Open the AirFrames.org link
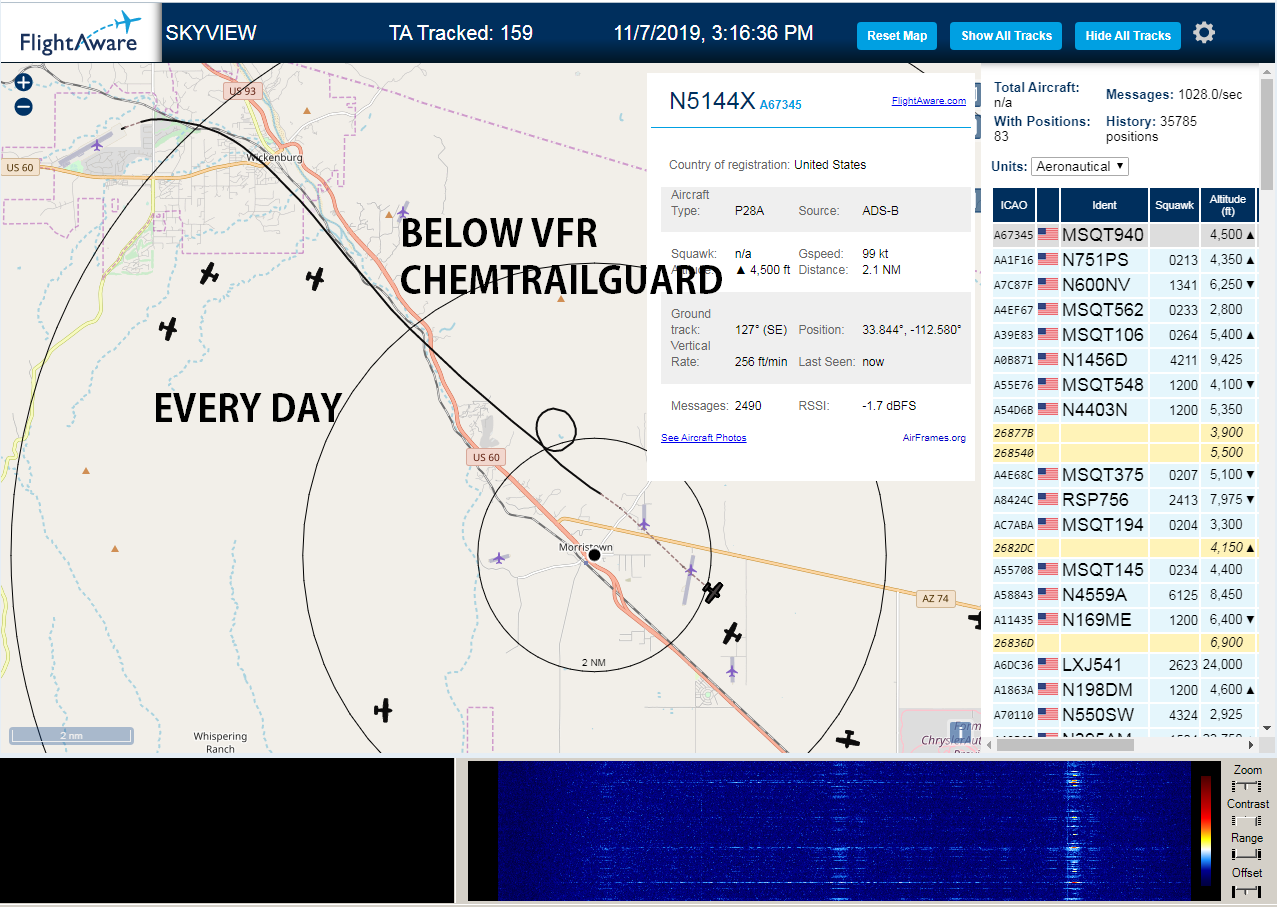The width and height of the screenshot is (1277, 907). (934, 438)
